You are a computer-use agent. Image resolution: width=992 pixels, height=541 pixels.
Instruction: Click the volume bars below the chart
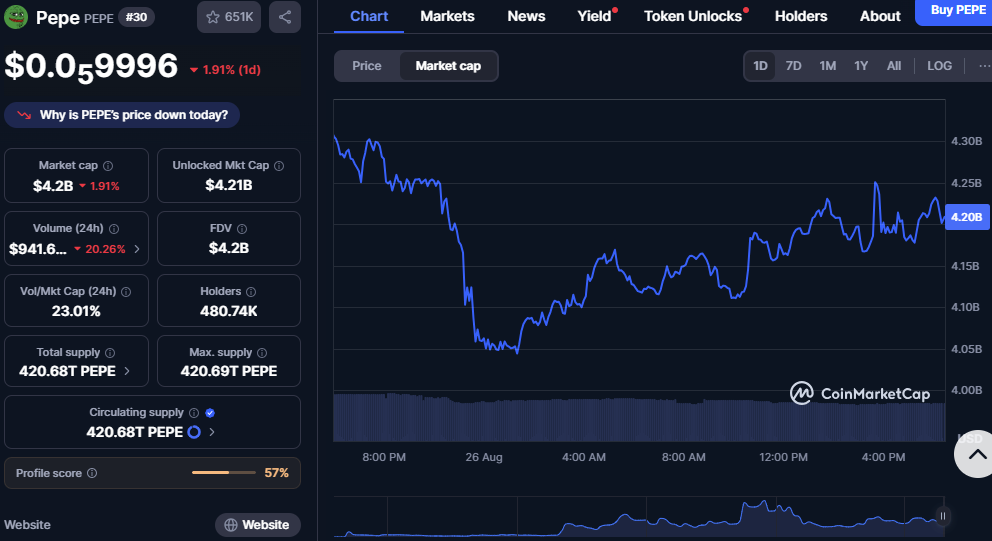tap(639, 418)
